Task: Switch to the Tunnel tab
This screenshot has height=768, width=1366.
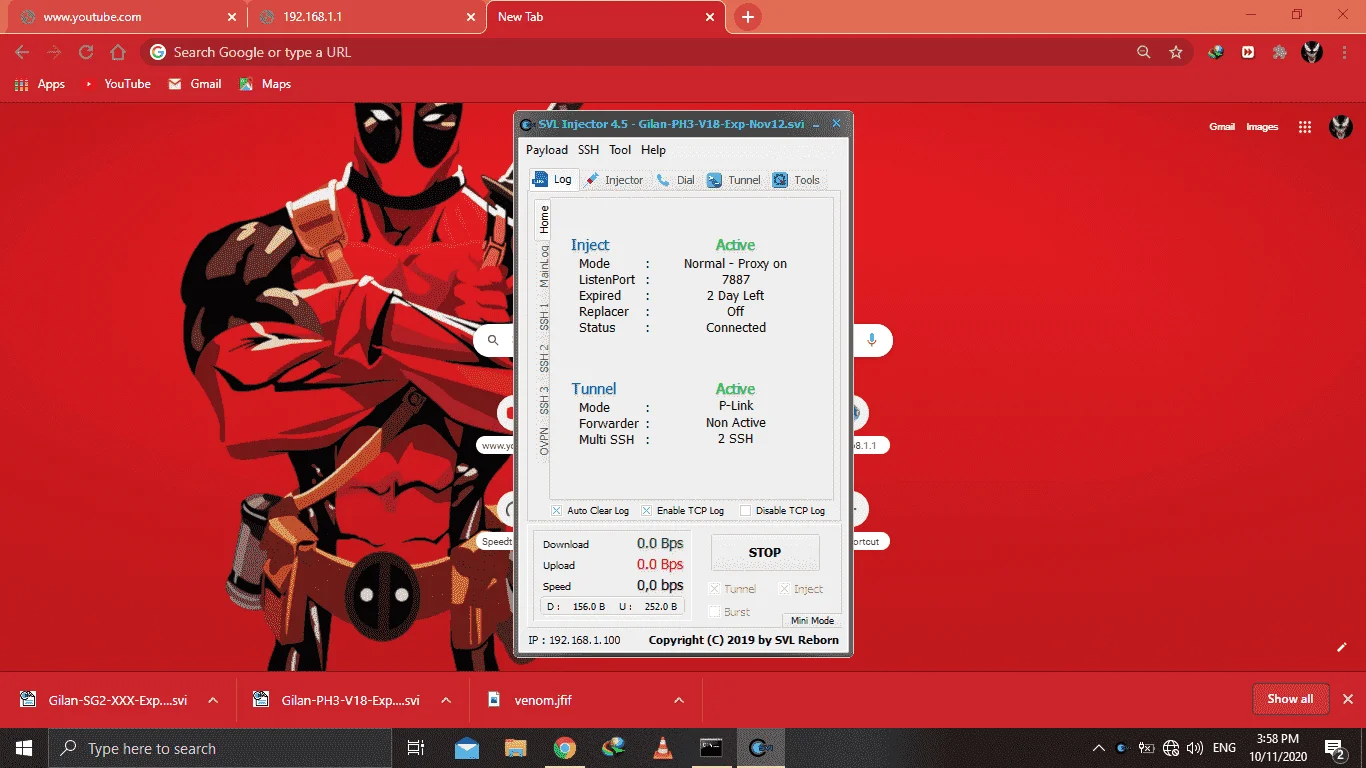Action: [734, 180]
